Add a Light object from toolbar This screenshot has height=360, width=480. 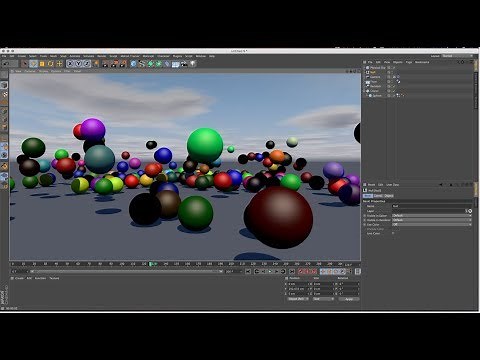pos(193,64)
